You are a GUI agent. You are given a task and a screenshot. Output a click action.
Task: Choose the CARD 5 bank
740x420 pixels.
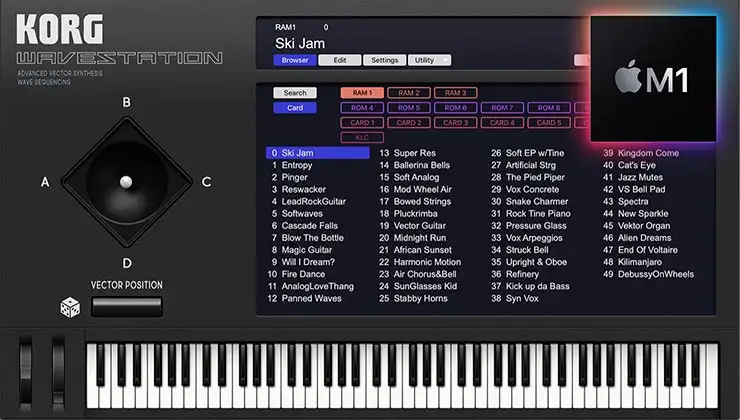coord(549,123)
